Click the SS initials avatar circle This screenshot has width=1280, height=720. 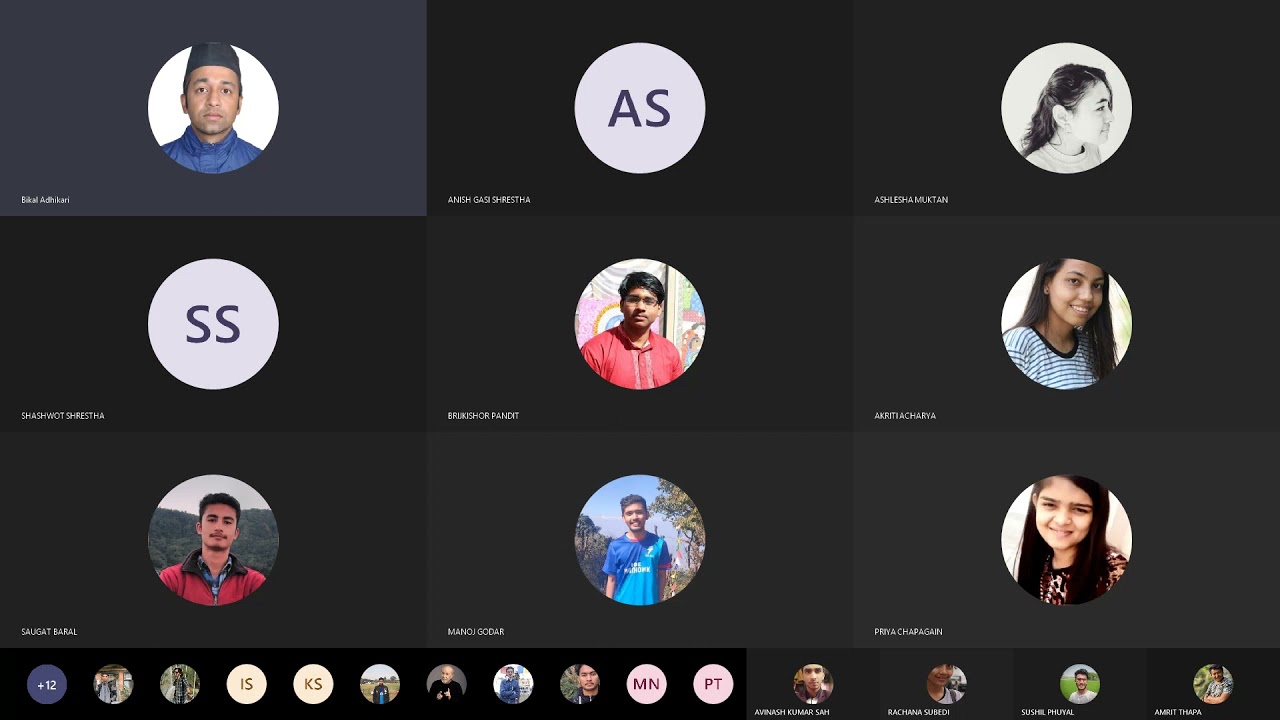point(213,324)
